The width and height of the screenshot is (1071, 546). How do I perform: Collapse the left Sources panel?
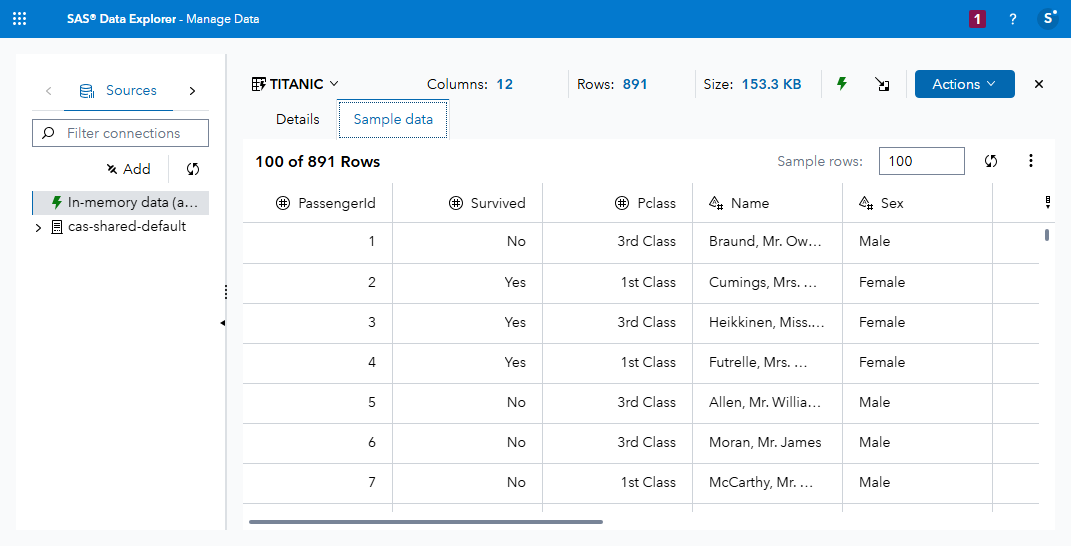click(x=222, y=323)
